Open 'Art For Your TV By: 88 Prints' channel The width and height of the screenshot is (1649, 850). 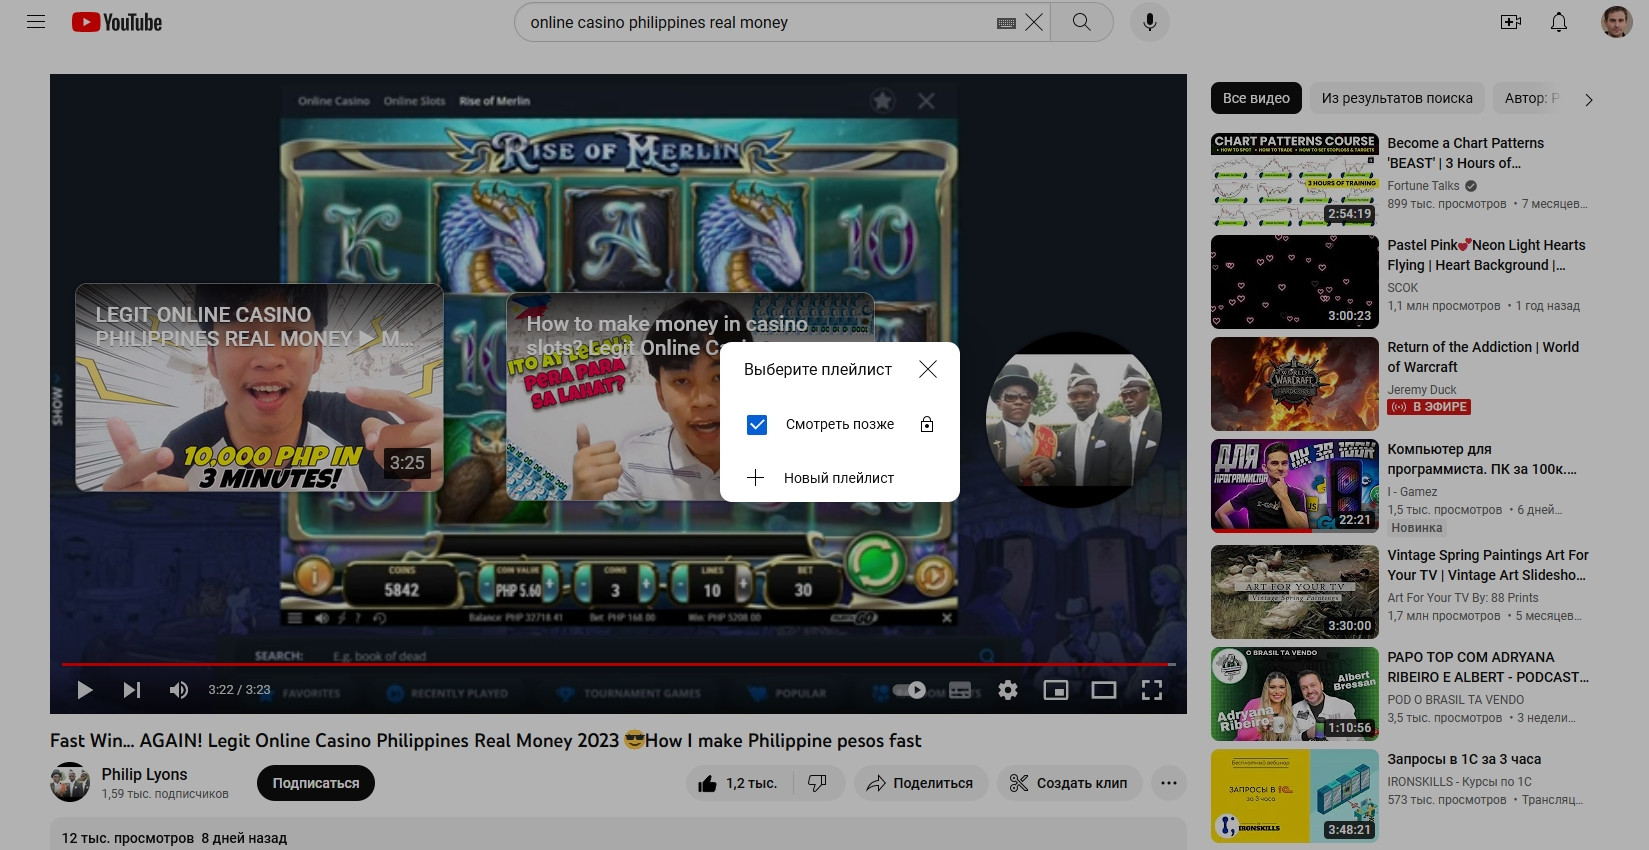1463,598
